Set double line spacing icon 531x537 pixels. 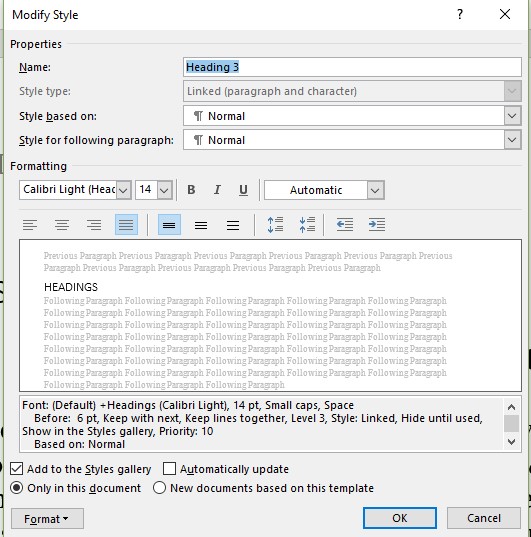[x=233, y=225]
